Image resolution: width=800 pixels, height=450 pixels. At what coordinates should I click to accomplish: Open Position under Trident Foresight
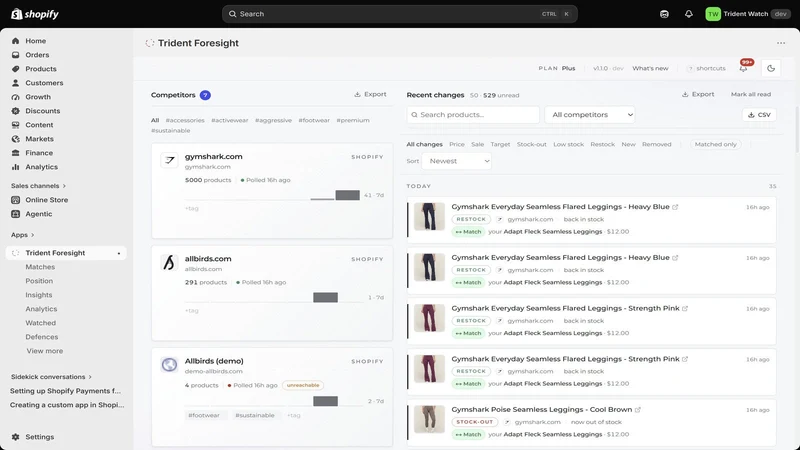pos(39,281)
